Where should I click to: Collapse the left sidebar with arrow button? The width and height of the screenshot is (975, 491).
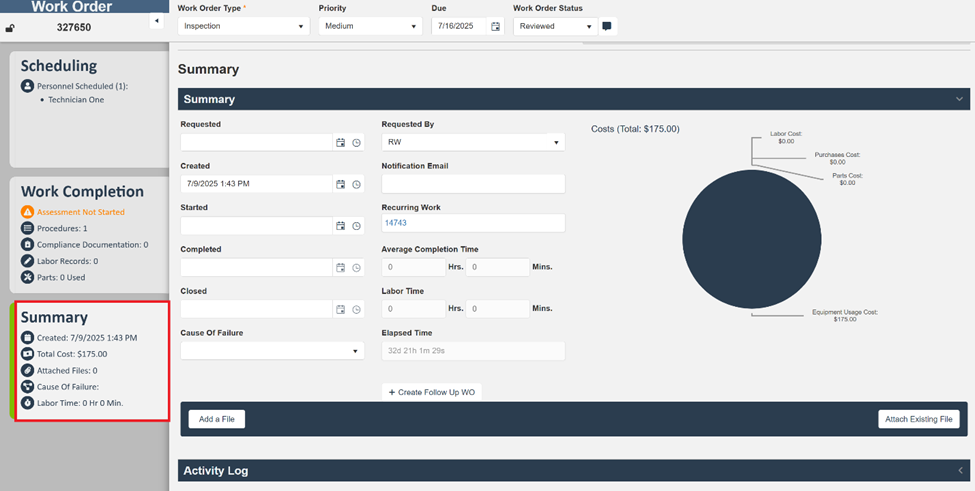point(156,21)
